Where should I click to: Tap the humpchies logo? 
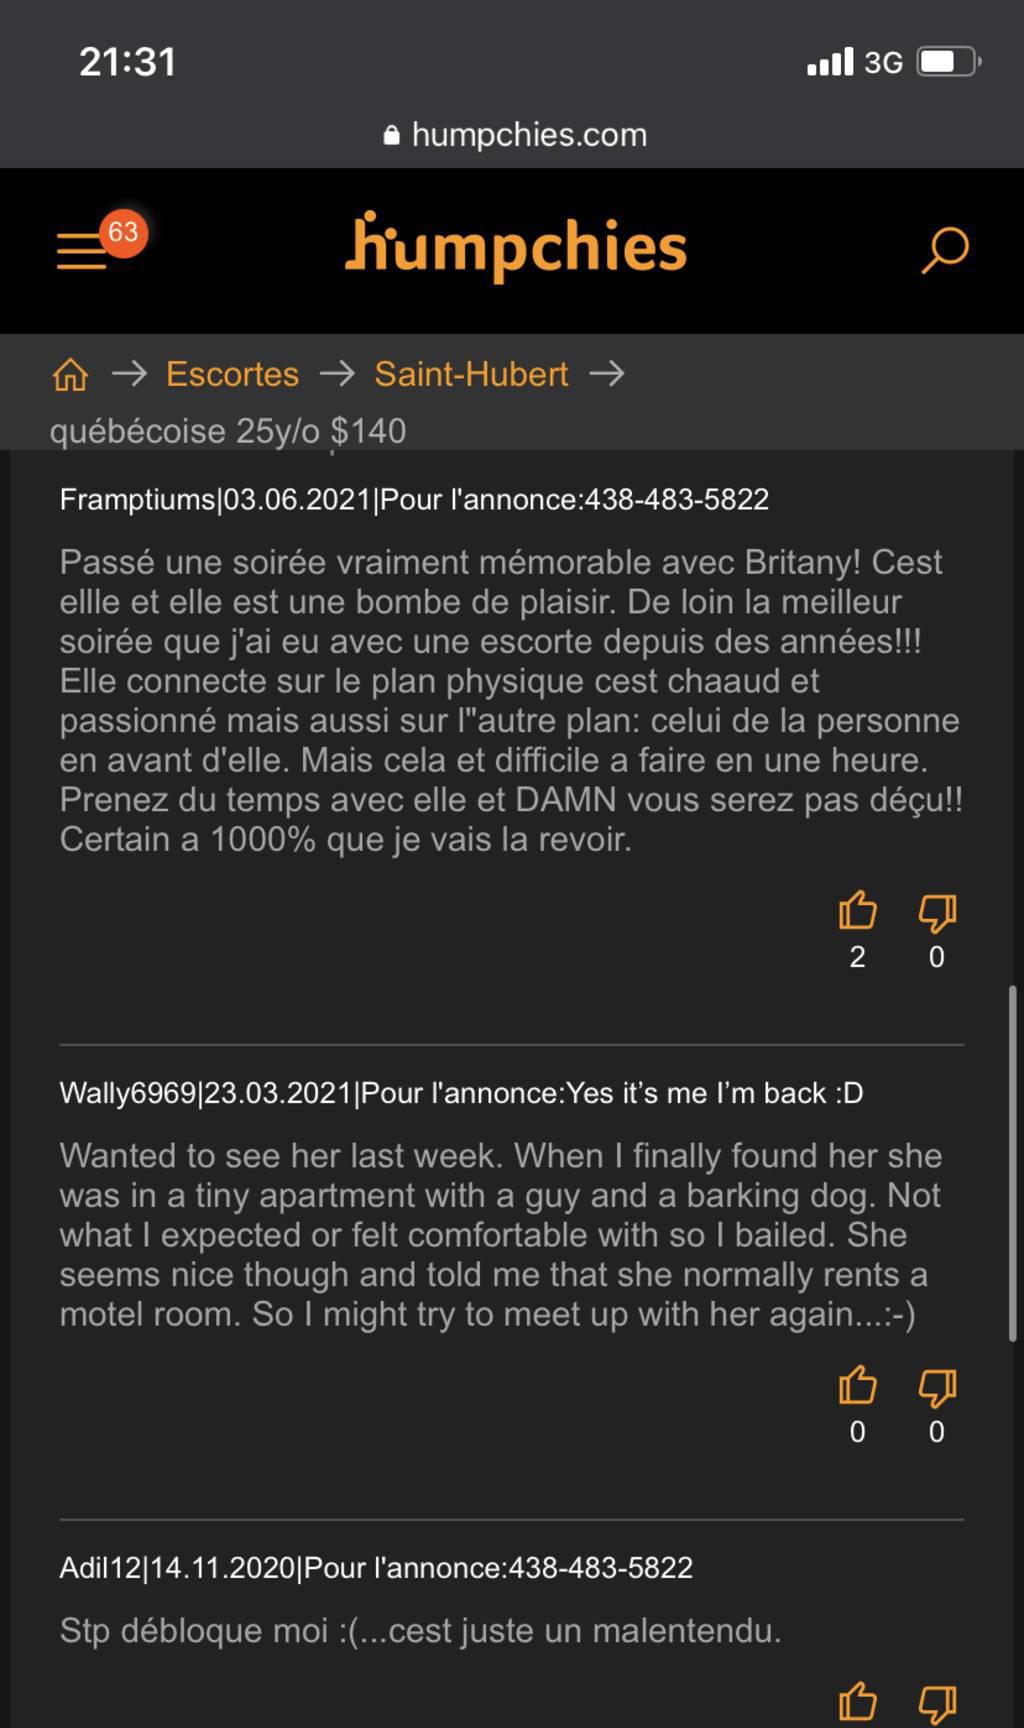point(516,246)
